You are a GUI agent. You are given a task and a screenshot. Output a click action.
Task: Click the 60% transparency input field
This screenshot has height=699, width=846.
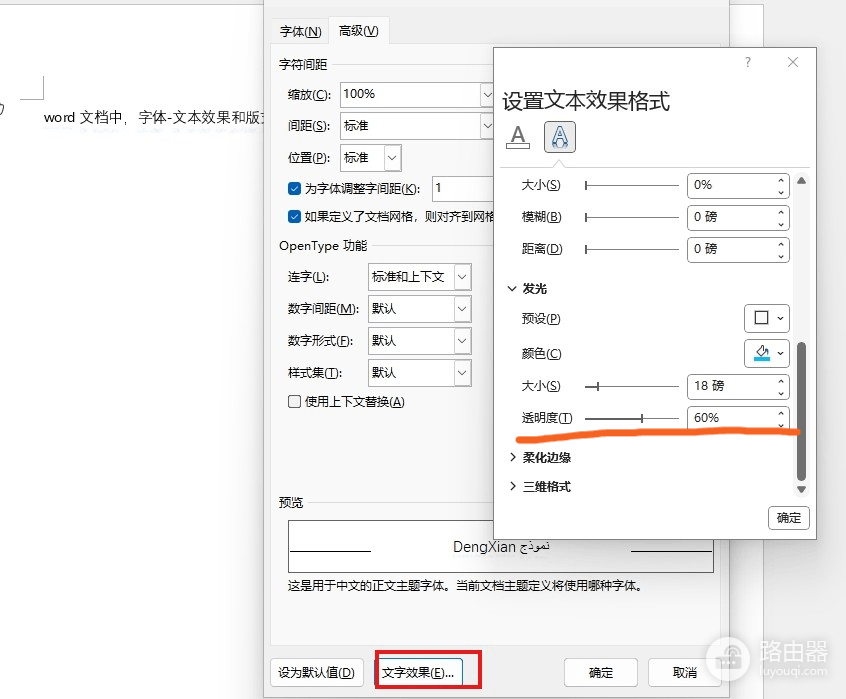[x=731, y=418]
